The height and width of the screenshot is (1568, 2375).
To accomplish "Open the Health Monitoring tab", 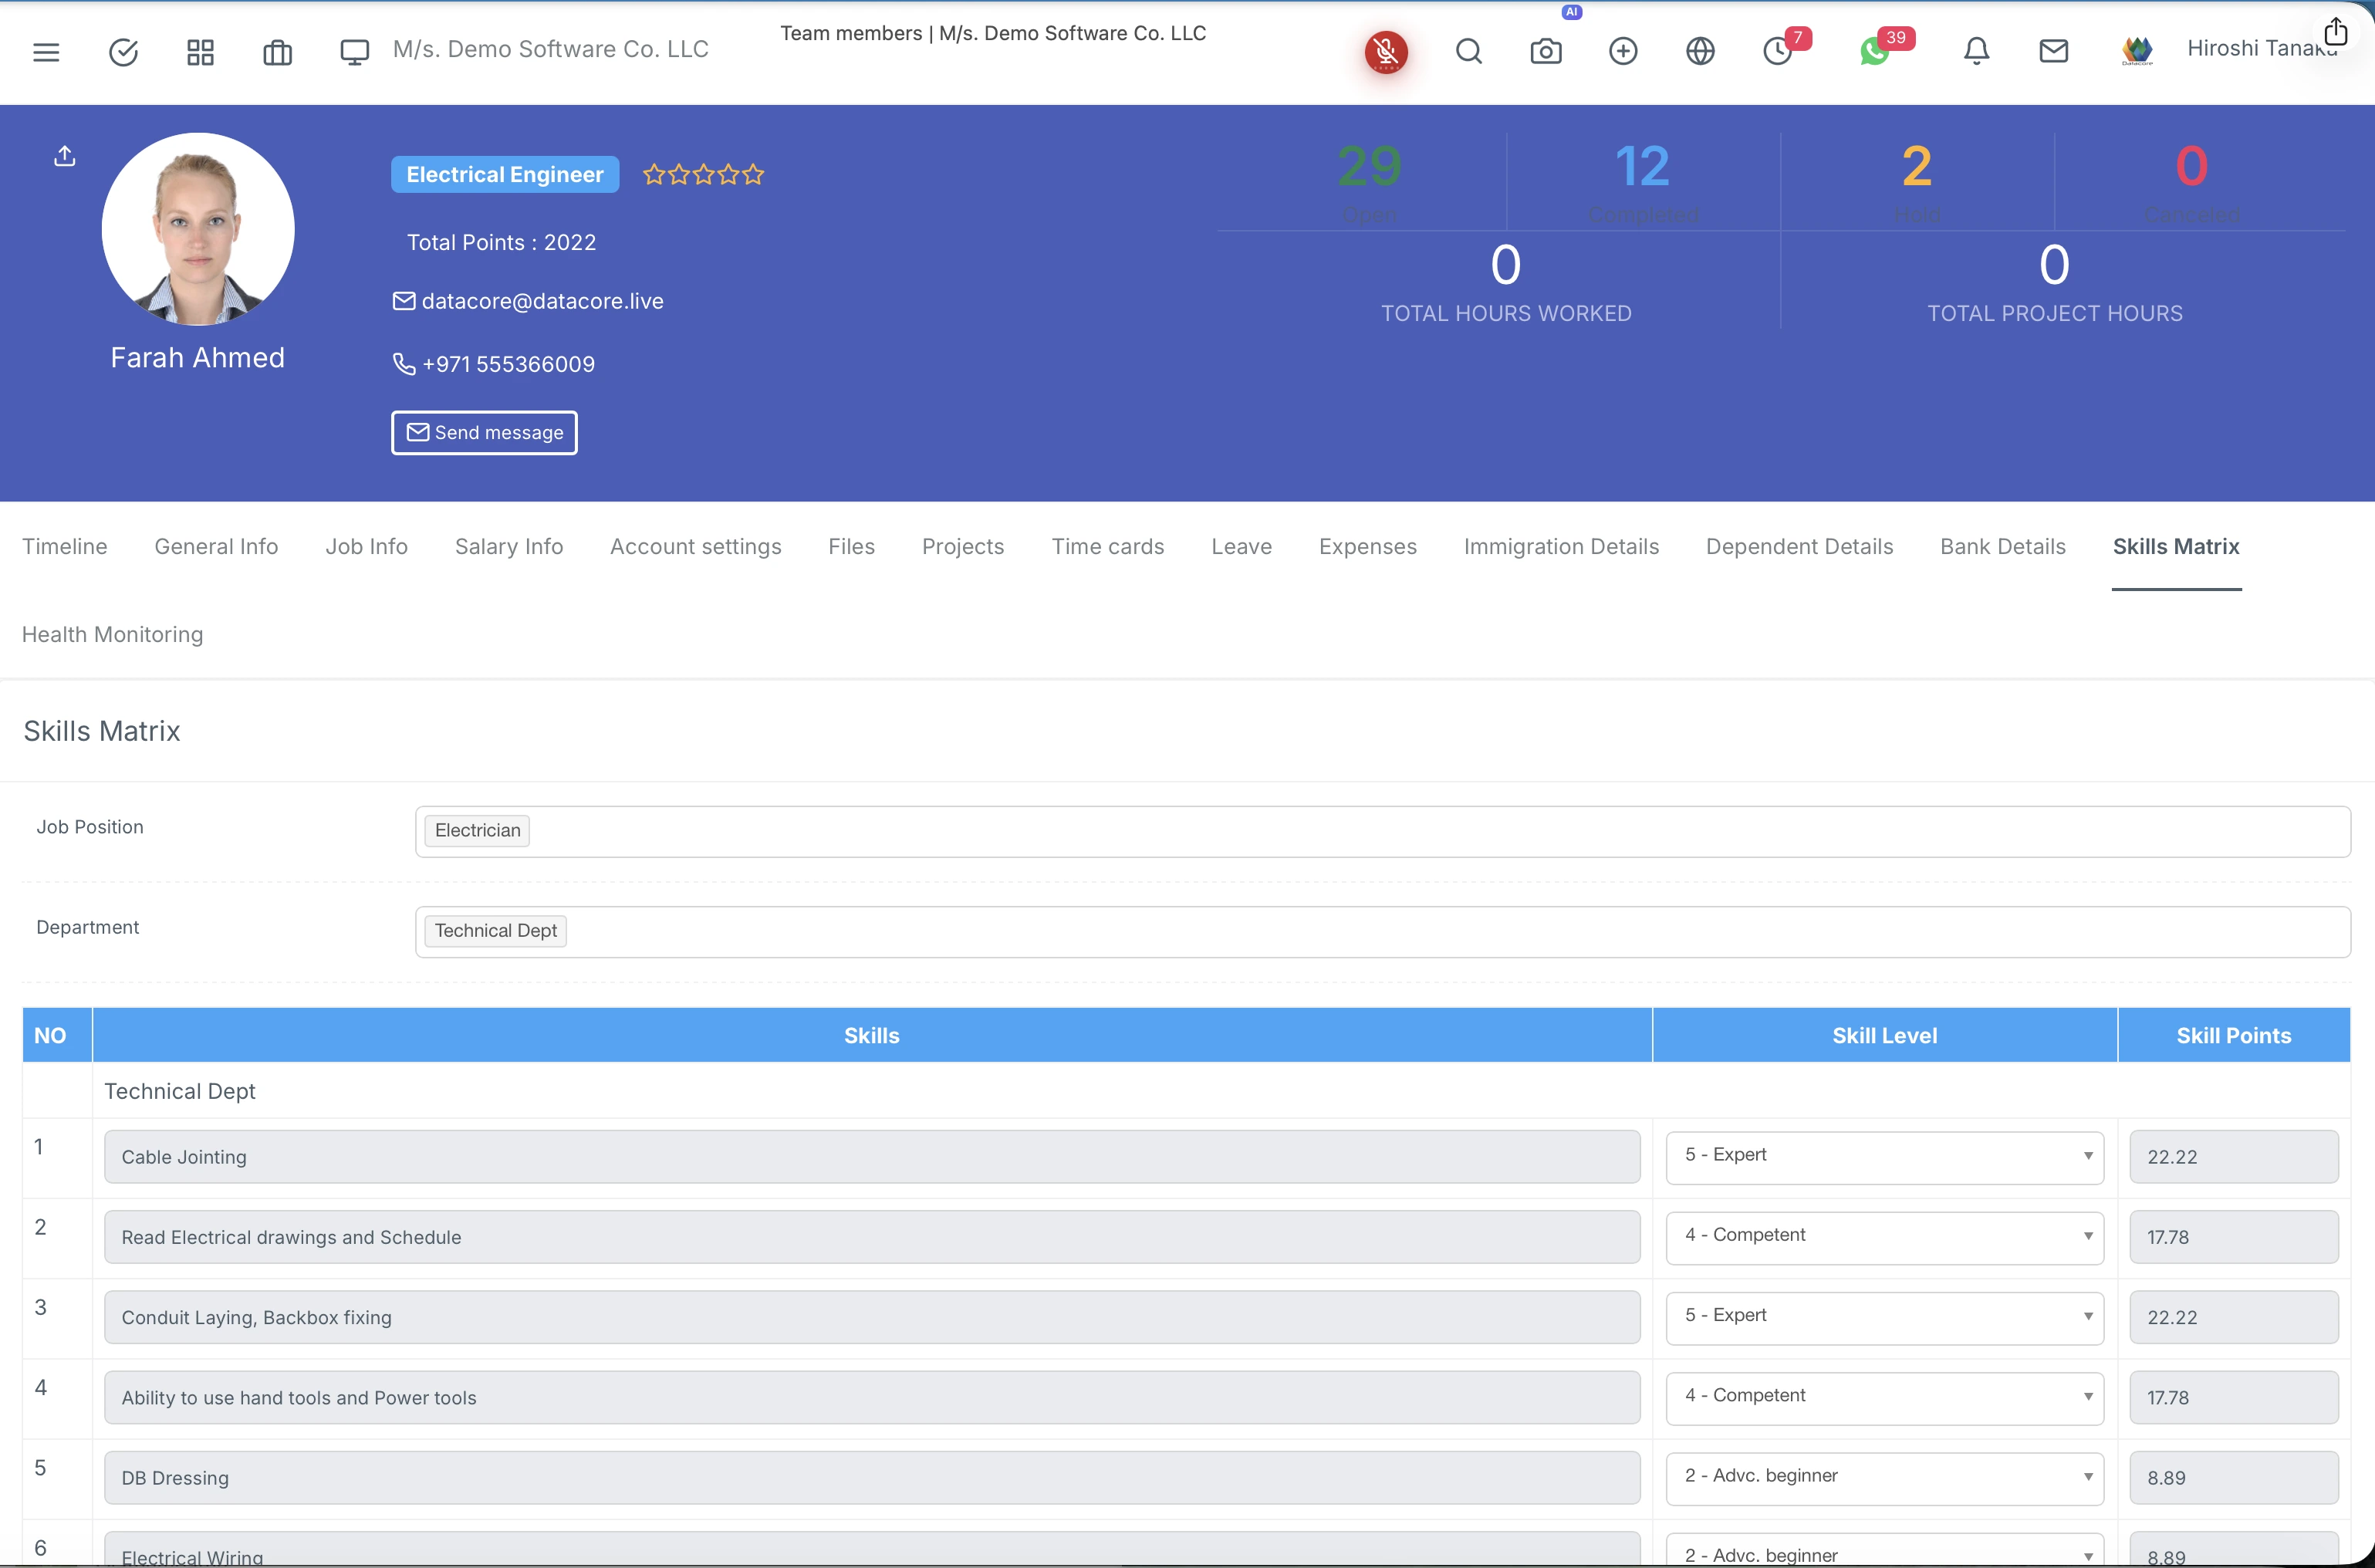I will pyautogui.click(x=112, y=635).
